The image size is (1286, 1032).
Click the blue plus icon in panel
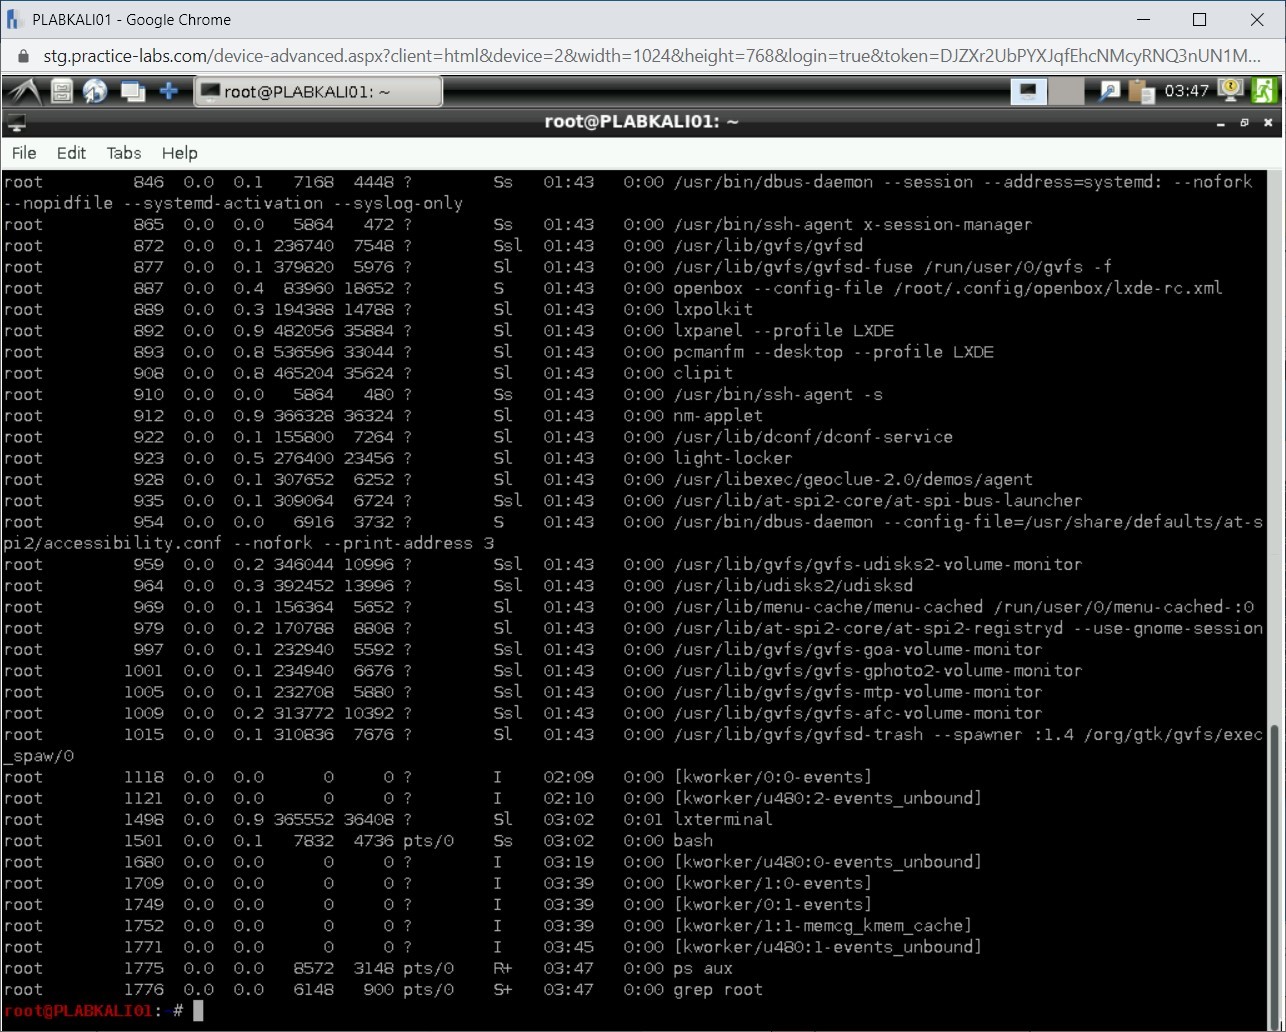[169, 92]
